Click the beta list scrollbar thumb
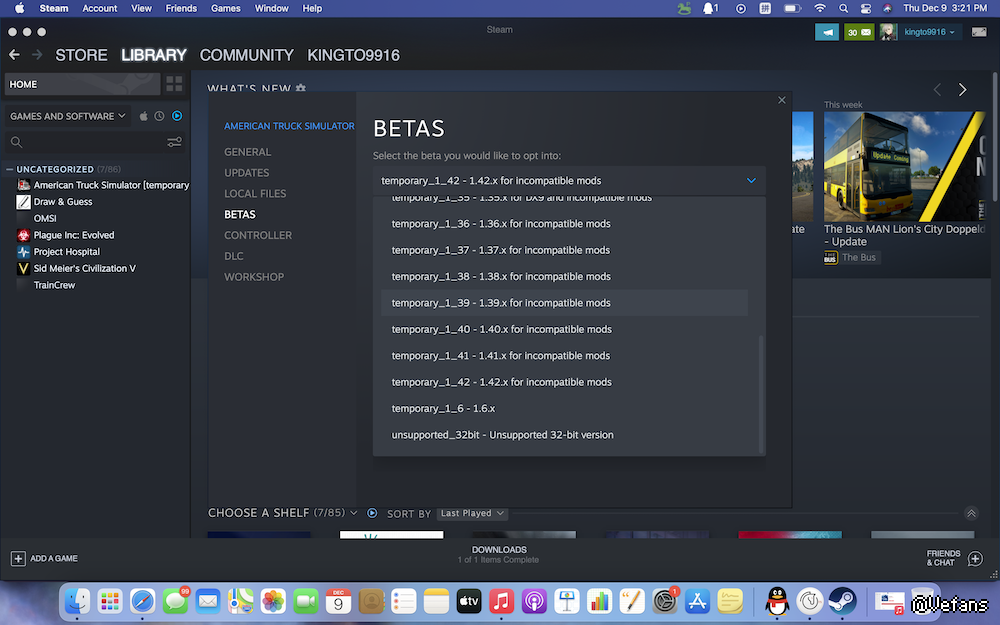Screen dimensions: 1000x625 click(x=761, y=393)
